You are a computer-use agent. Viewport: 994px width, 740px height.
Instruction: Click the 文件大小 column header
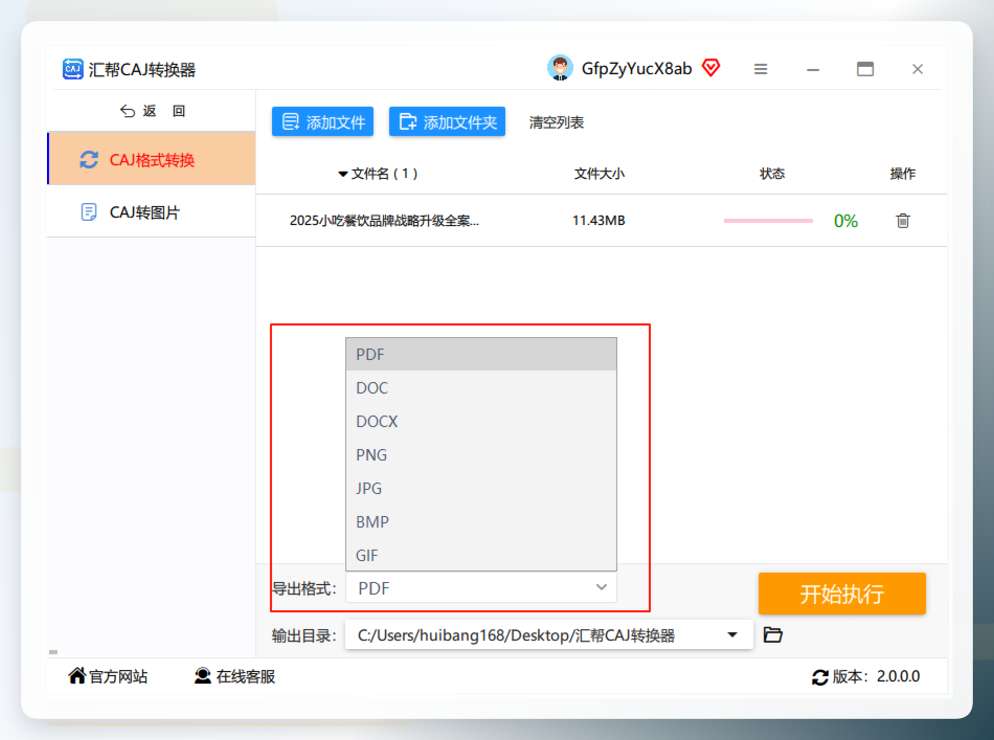click(x=599, y=174)
